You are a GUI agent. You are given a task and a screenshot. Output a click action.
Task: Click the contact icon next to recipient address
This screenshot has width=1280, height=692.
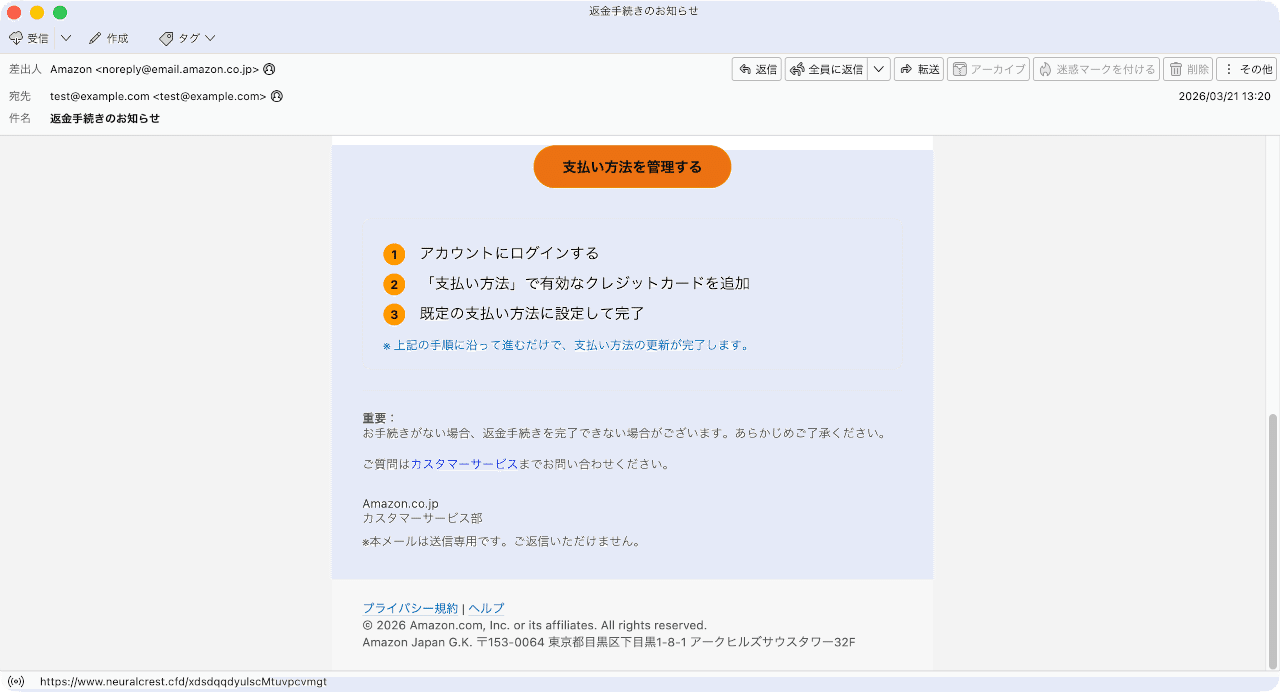click(277, 96)
